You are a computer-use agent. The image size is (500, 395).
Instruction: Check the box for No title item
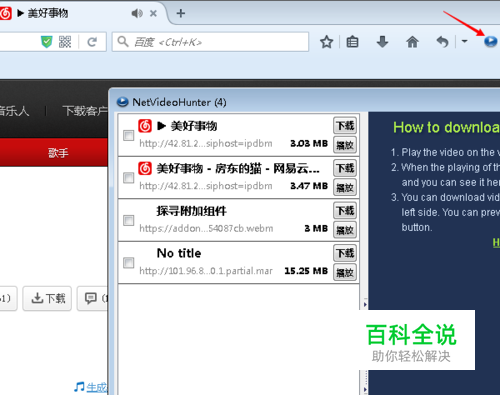pos(128,262)
